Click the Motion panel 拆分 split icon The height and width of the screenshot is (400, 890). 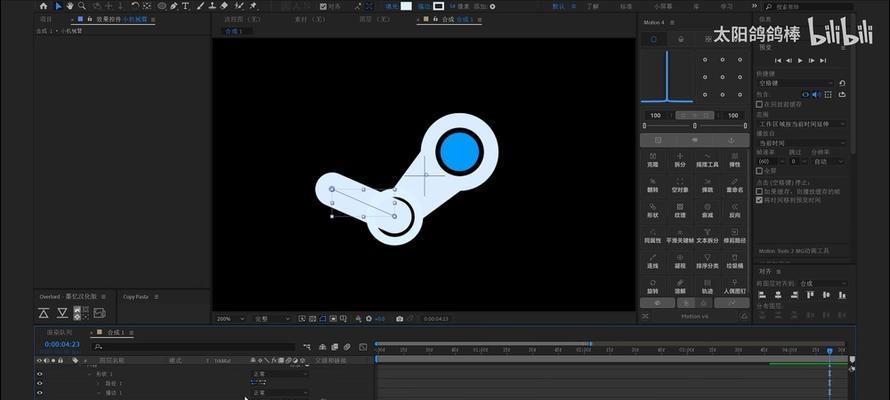(x=680, y=156)
